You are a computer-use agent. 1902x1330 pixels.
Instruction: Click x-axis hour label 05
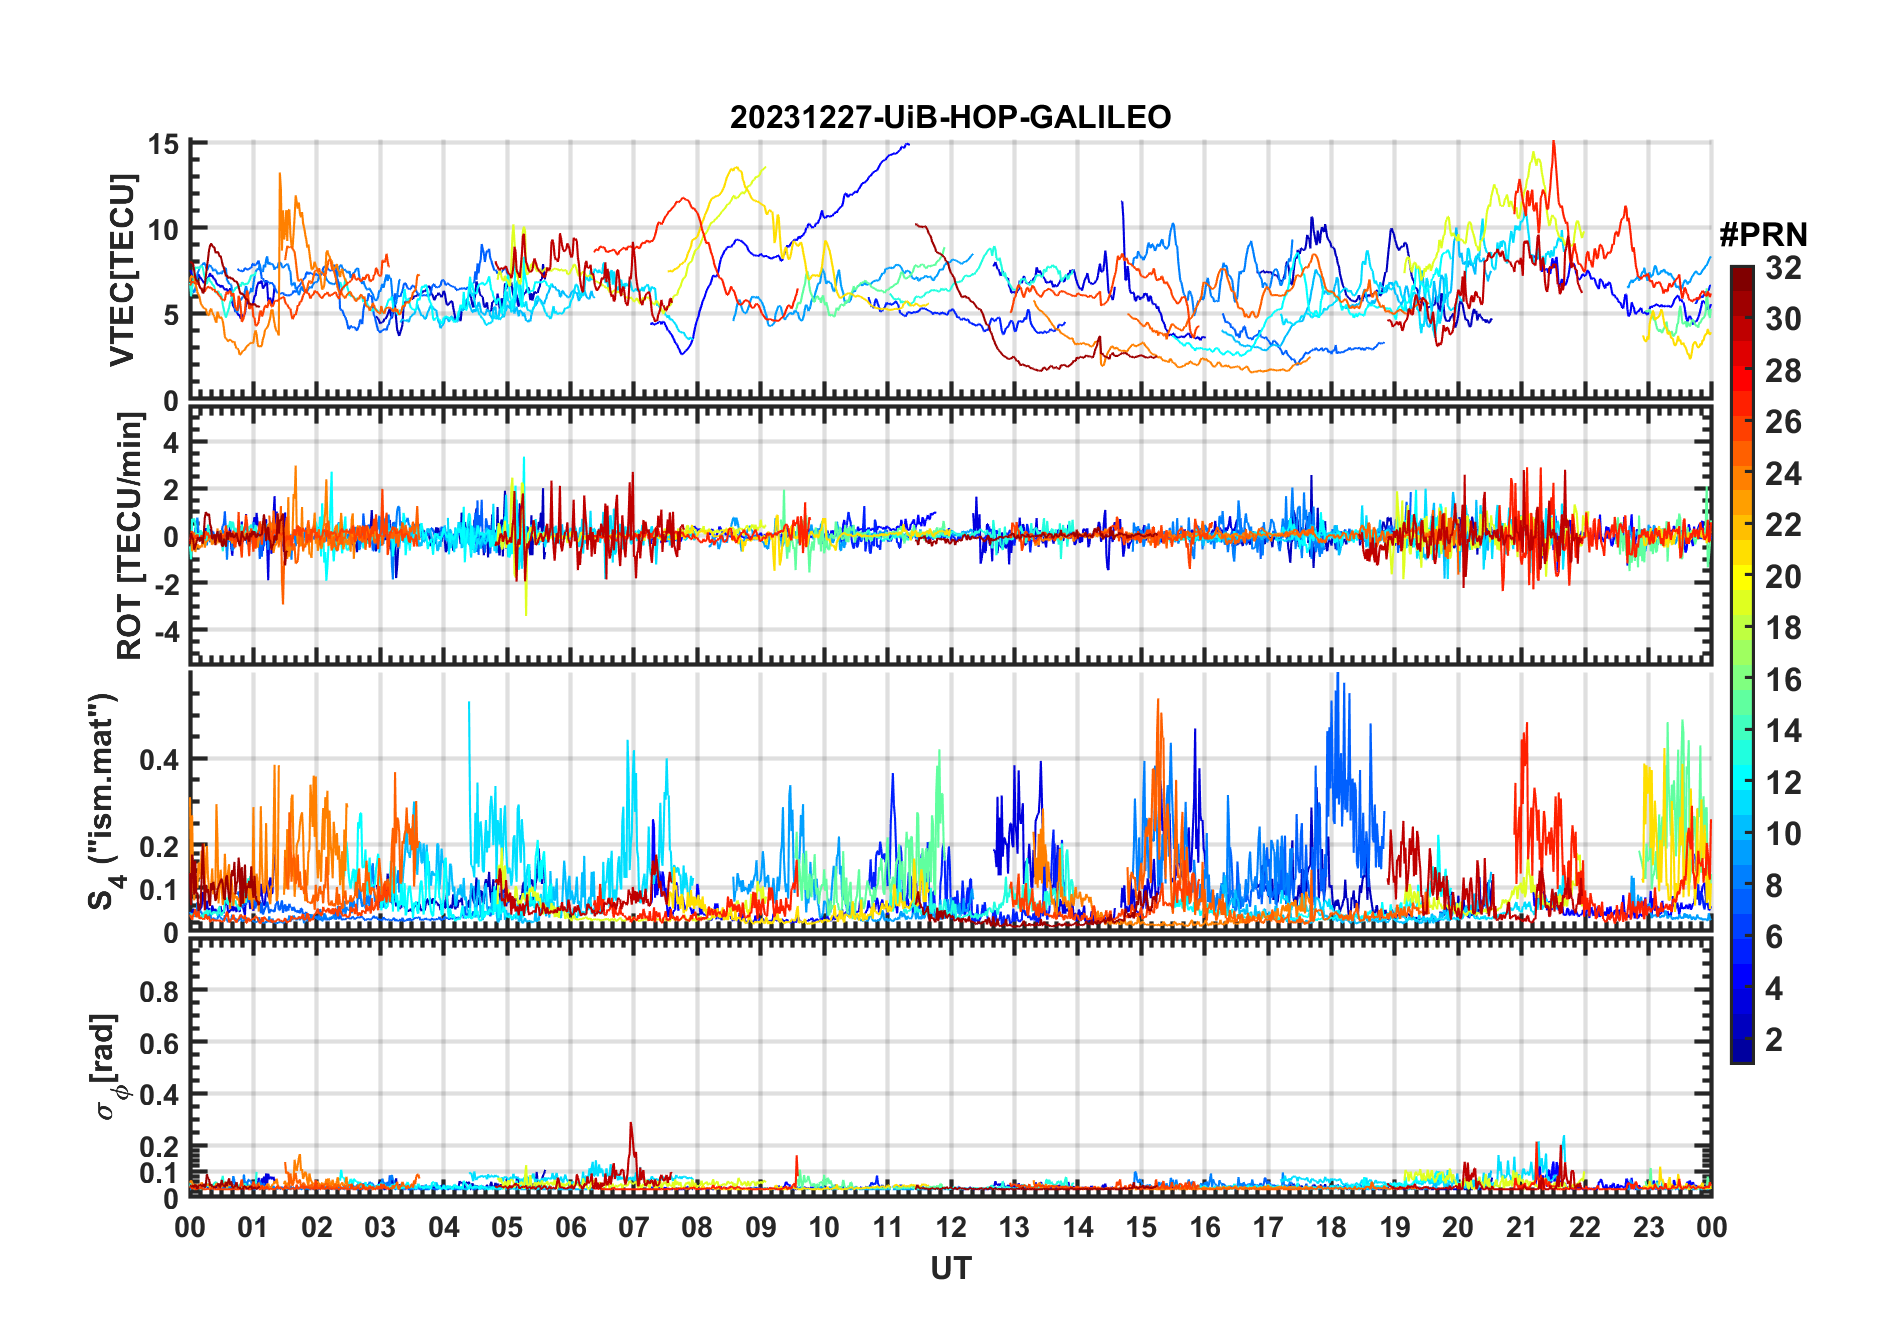pos(507,1228)
